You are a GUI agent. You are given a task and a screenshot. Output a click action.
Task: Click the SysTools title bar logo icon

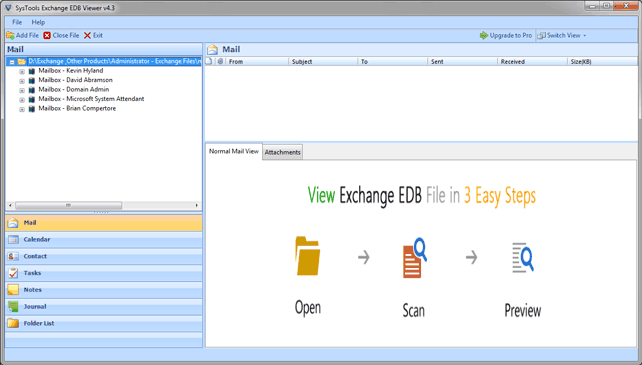click(8, 8)
